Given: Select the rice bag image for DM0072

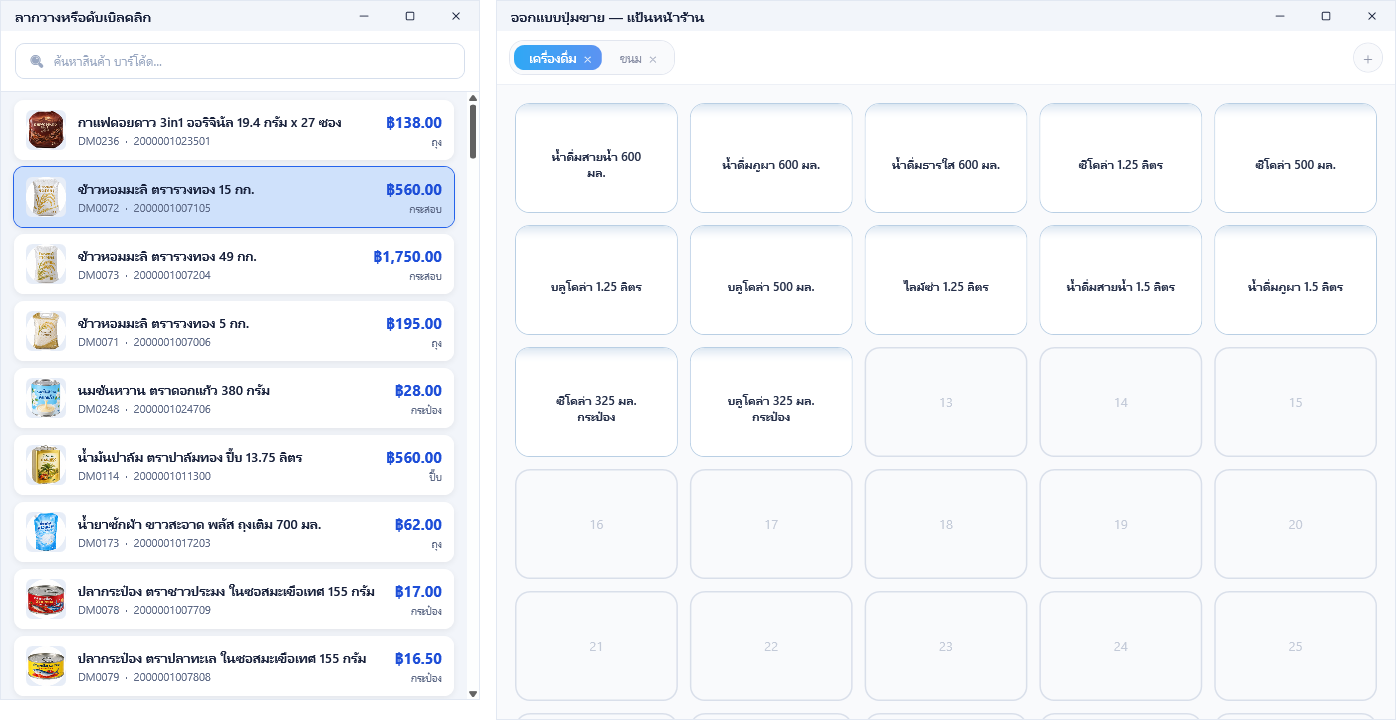Looking at the screenshot, I should (46, 197).
